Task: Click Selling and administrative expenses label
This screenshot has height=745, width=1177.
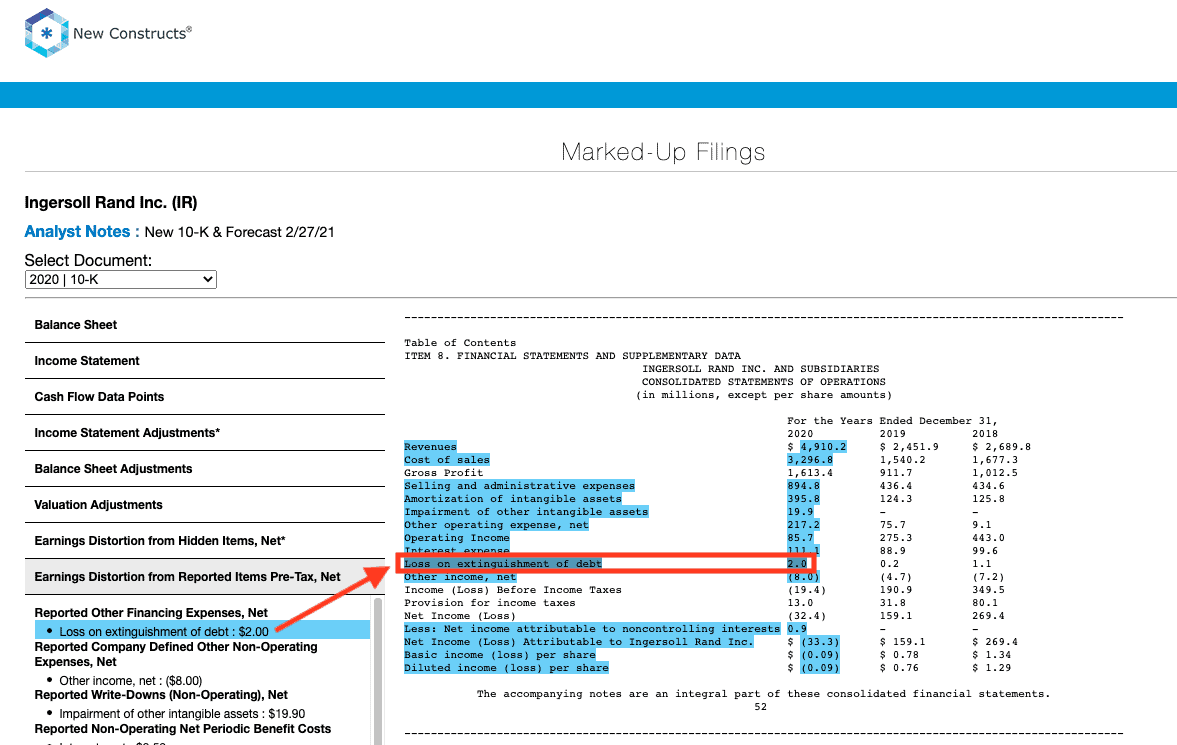Action: 519,486
